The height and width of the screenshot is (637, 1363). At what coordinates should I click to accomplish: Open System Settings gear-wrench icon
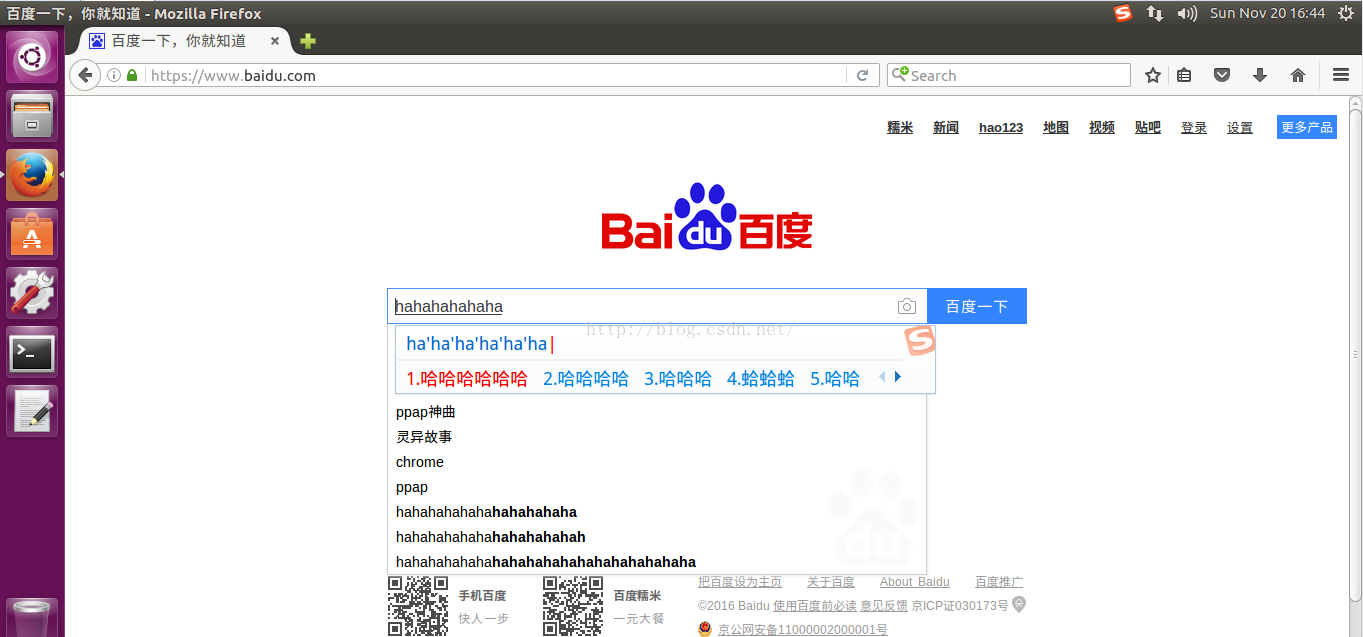click(33, 293)
